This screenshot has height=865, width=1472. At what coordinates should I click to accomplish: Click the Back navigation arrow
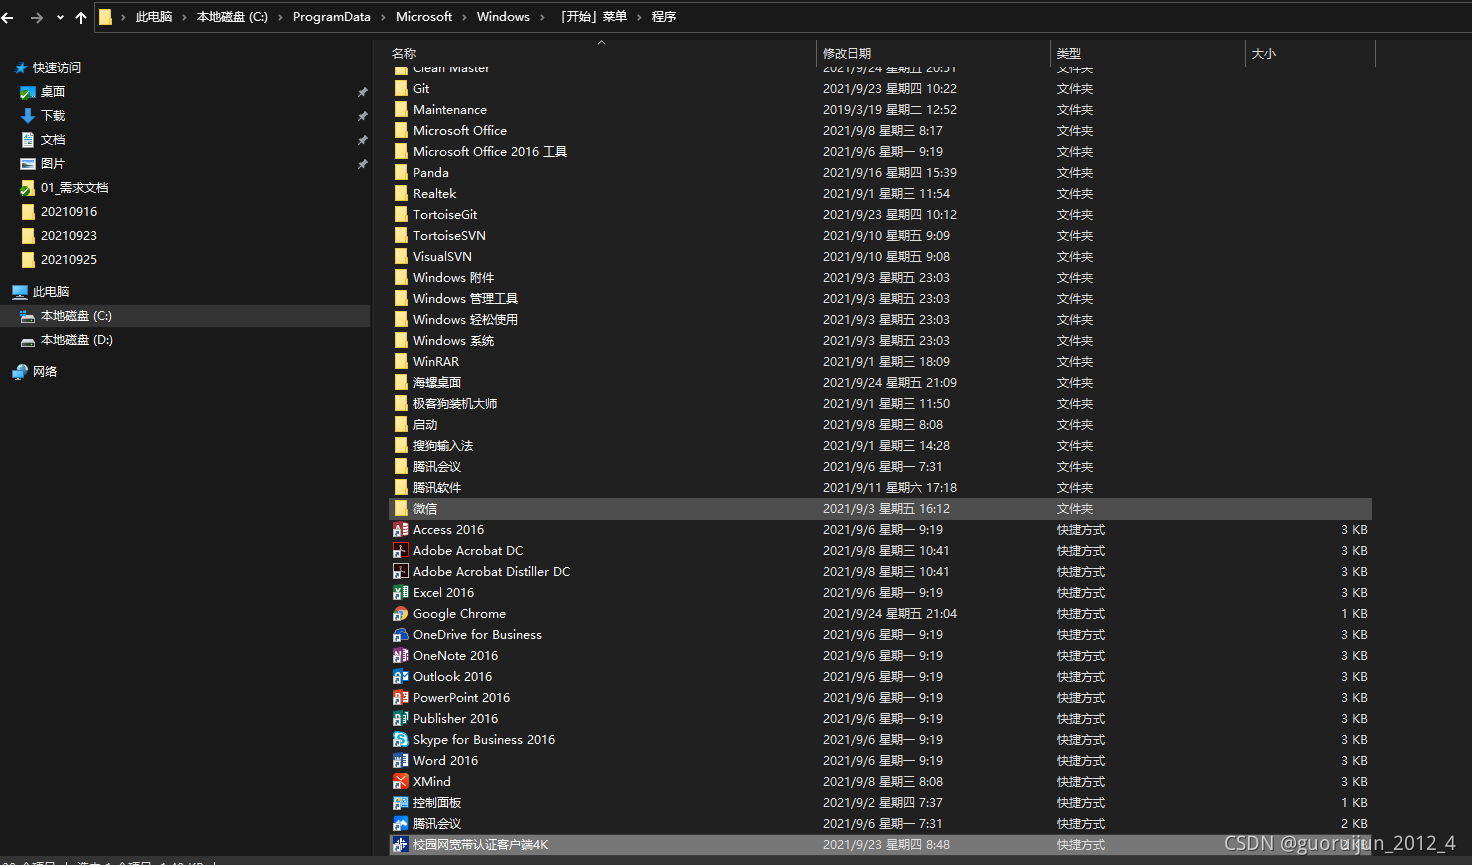click(x=8, y=17)
